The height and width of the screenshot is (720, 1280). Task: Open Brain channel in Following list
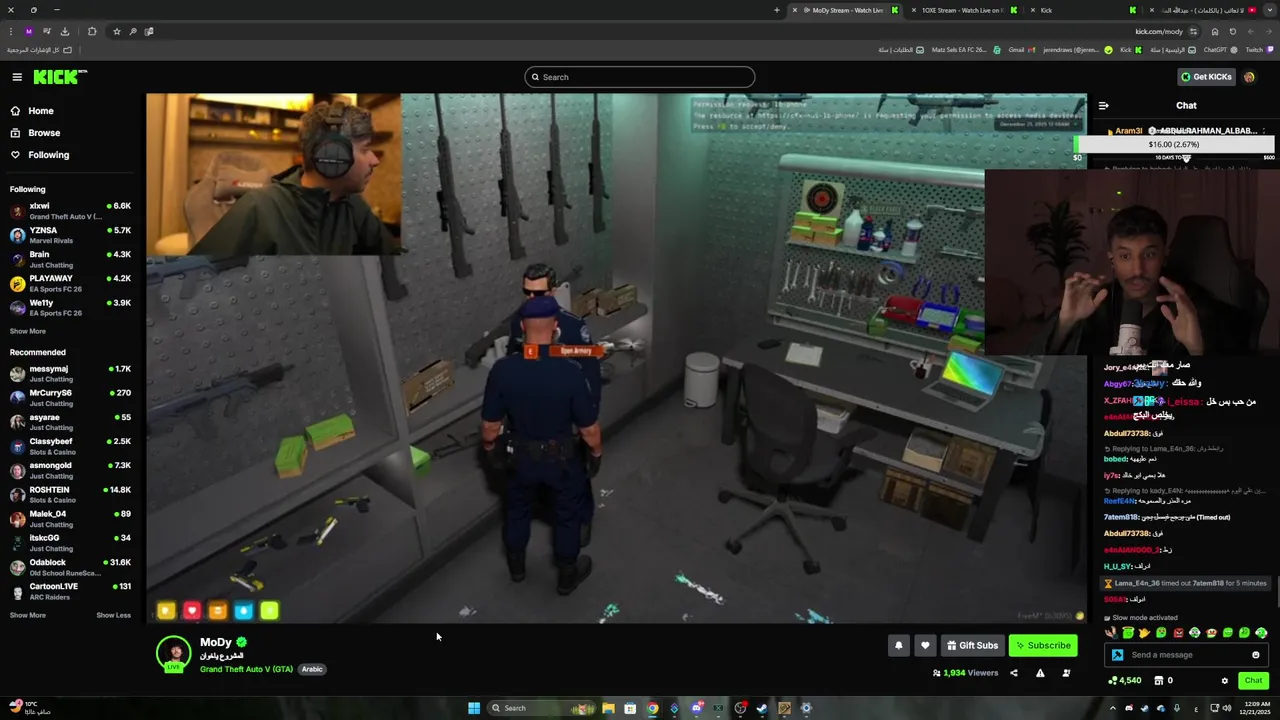coord(70,259)
